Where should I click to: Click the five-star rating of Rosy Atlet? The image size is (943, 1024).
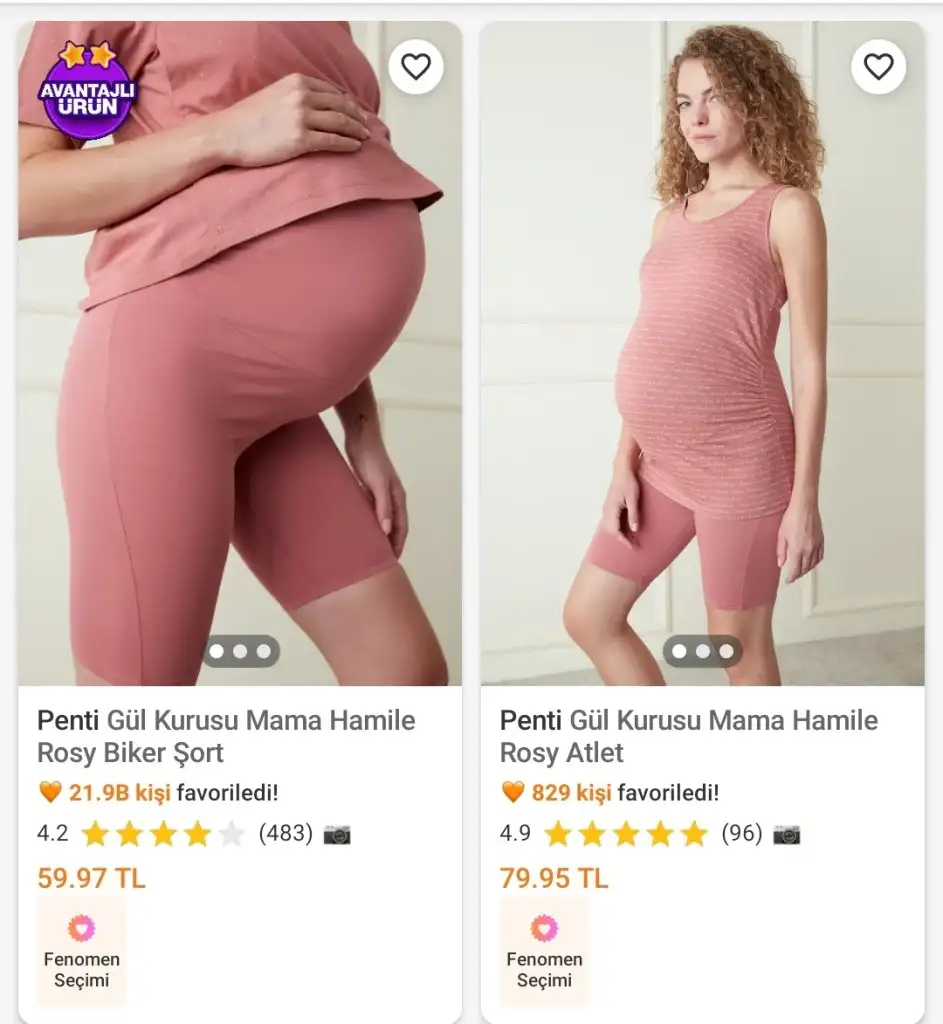pyautogui.click(x=625, y=834)
